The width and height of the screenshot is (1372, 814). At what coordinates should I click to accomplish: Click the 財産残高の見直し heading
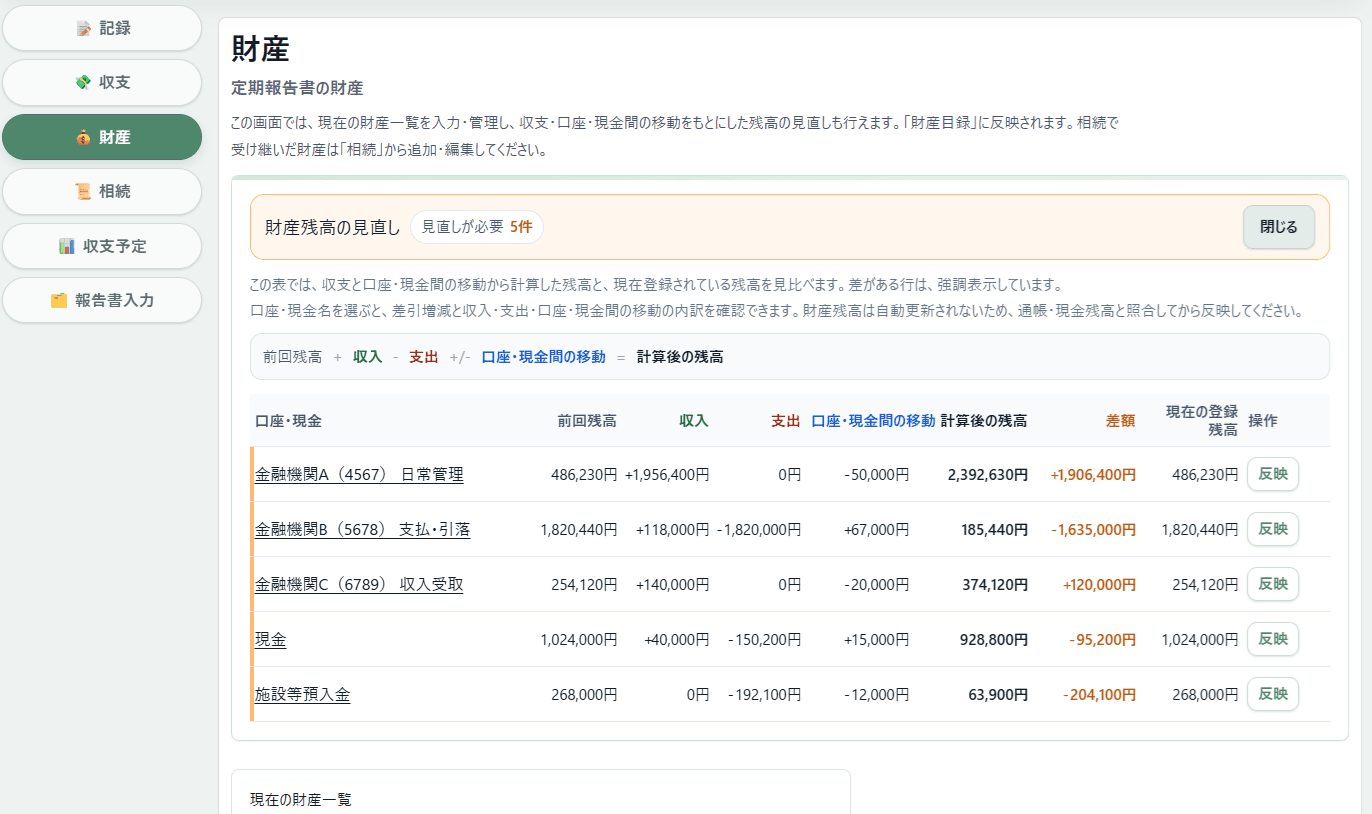coord(333,227)
